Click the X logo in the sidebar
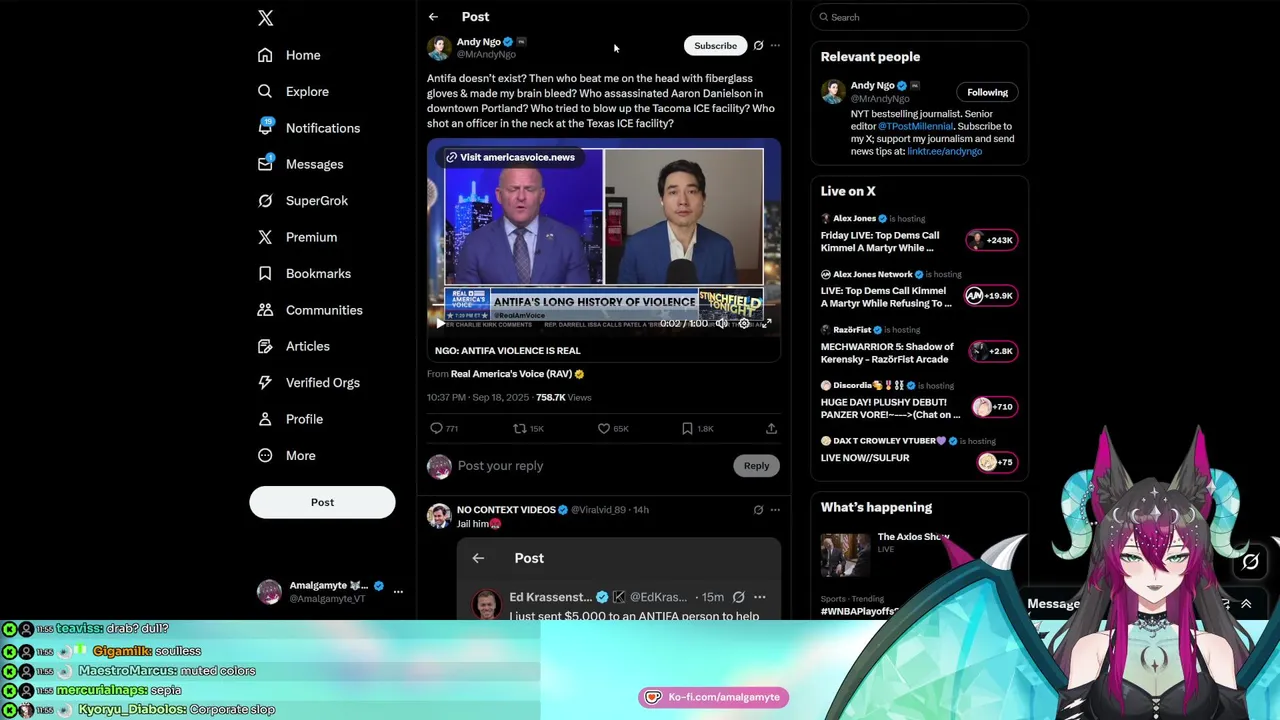This screenshot has height=720, width=1280. (265, 18)
